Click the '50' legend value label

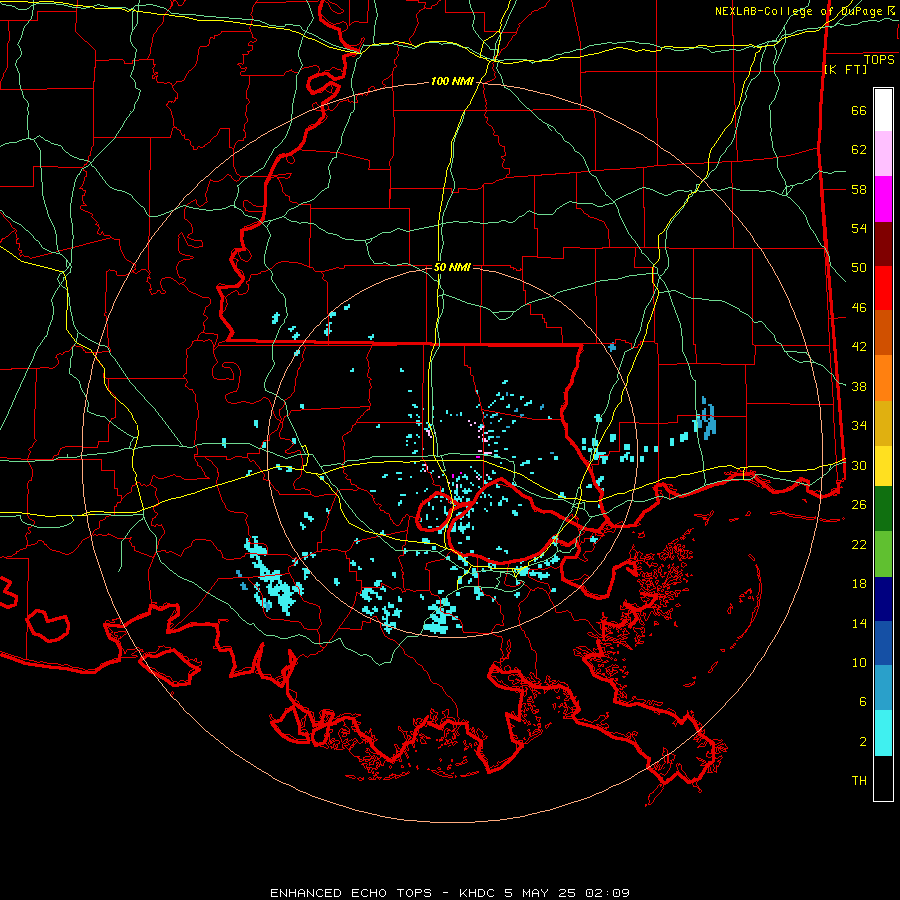pos(859,268)
